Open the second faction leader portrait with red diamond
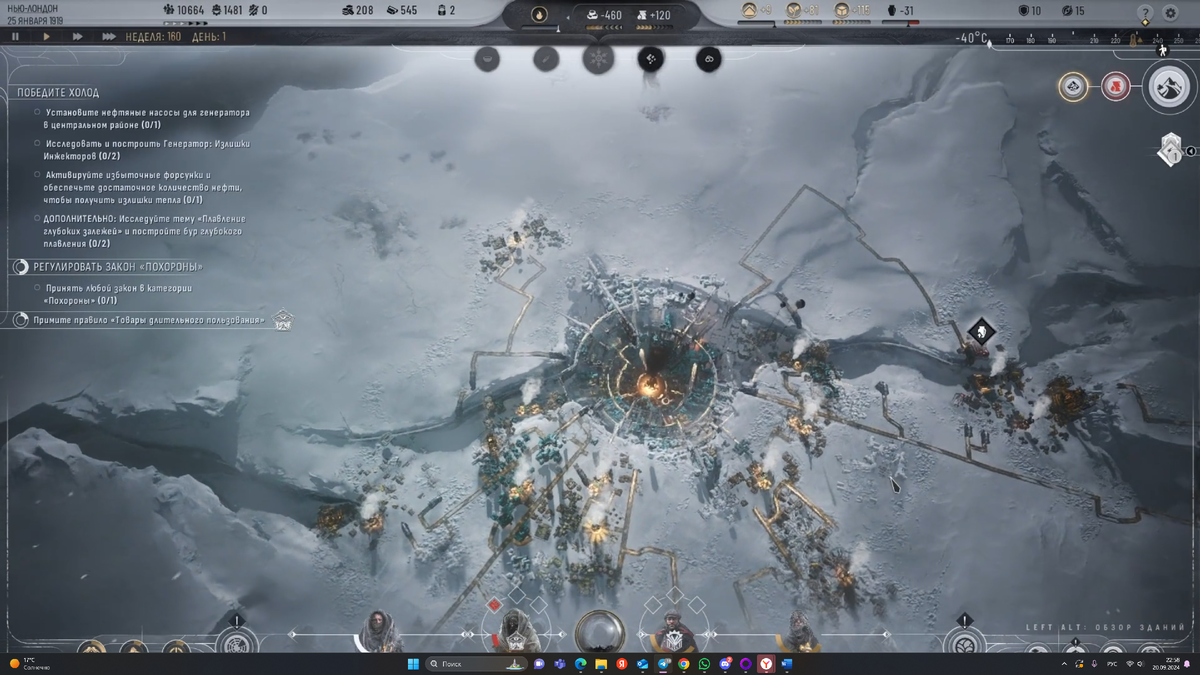1200x675 pixels. (516, 631)
